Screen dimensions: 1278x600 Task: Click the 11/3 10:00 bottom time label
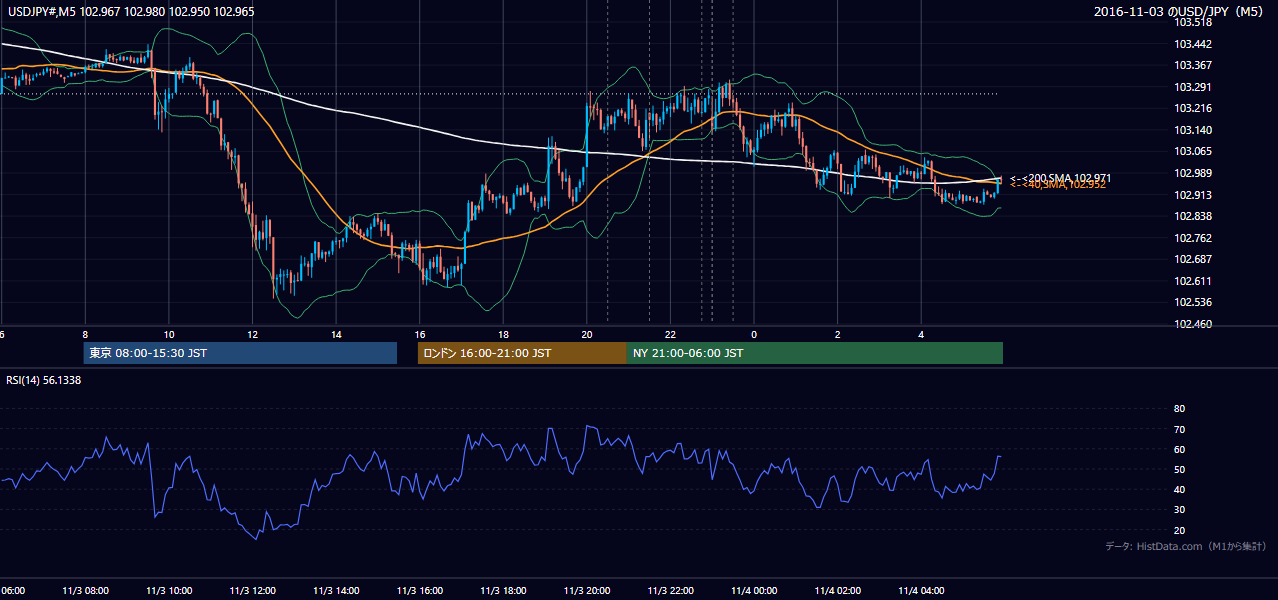pyautogui.click(x=168, y=590)
